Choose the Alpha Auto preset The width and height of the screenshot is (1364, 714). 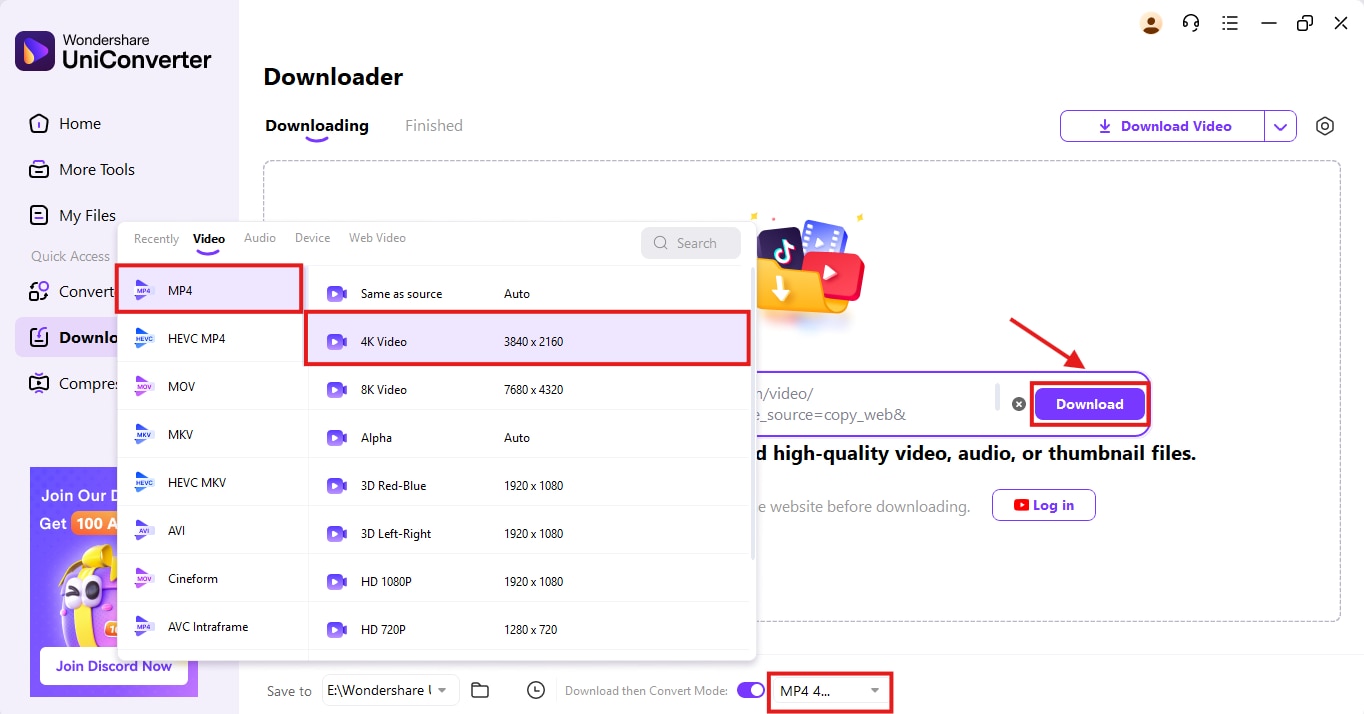coord(528,438)
